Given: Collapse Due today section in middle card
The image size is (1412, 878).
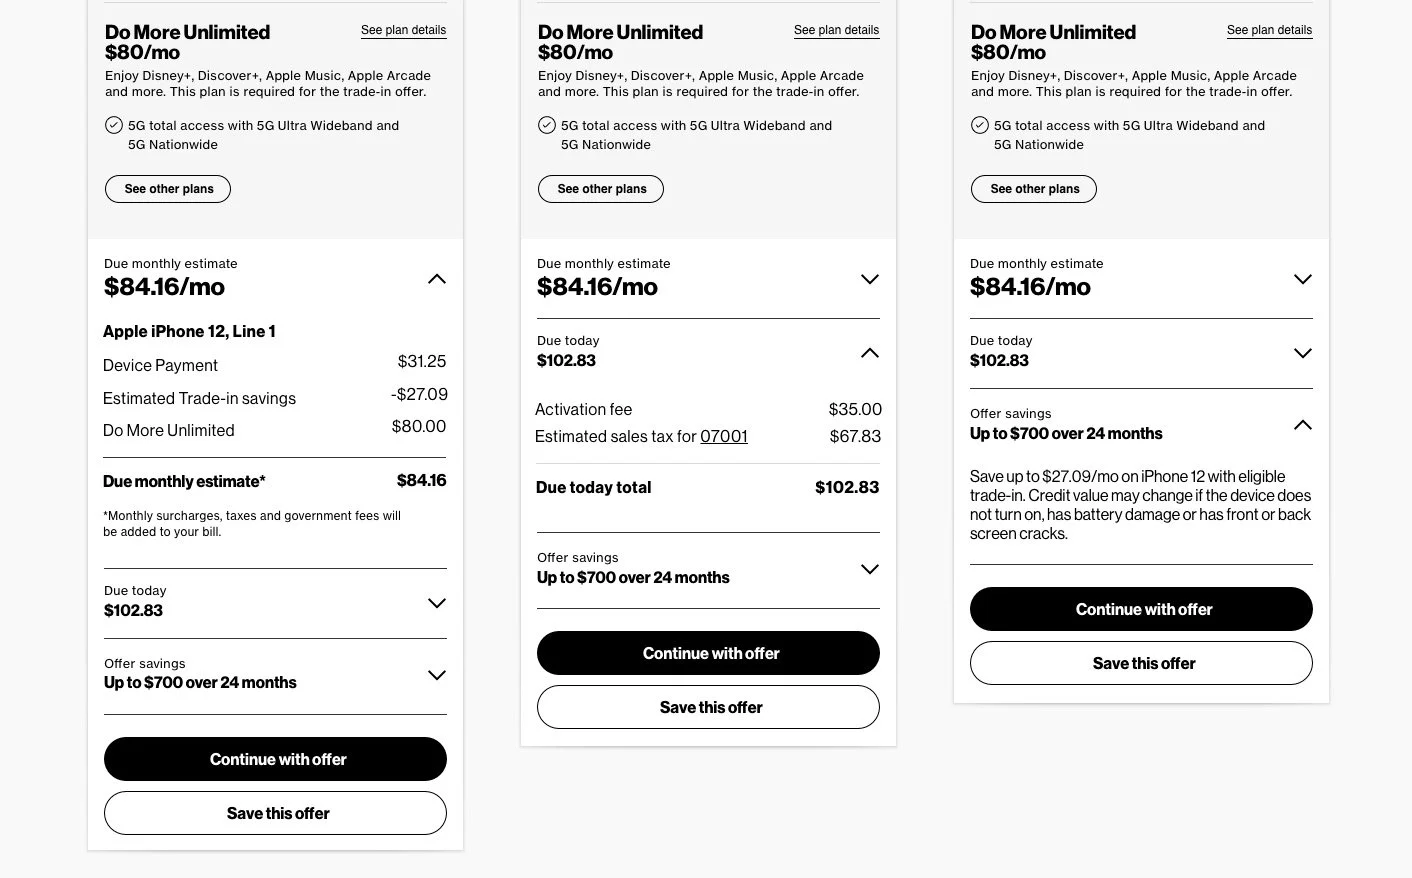Looking at the screenshot, I should tap(870, 353).
